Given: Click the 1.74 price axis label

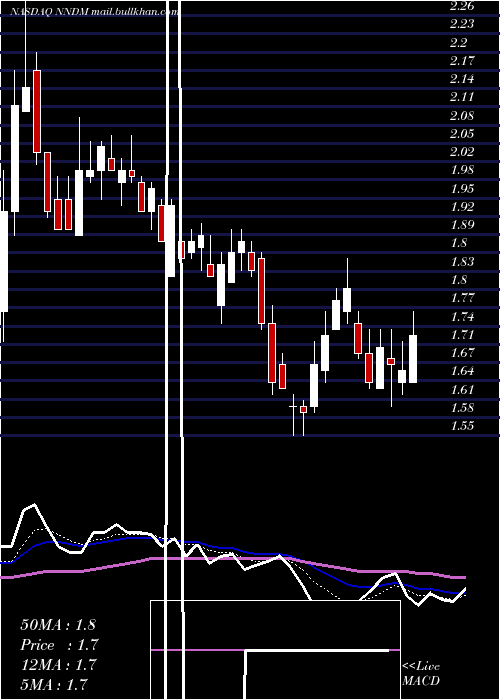Looking at the screenshot, I should pos(462,316).
